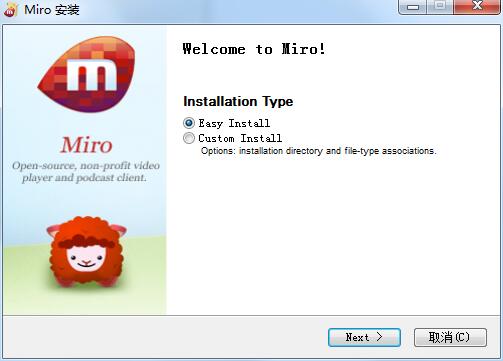Minimize the Miro installer window
Screen dimensions: 503x361
tap(413, 7)
